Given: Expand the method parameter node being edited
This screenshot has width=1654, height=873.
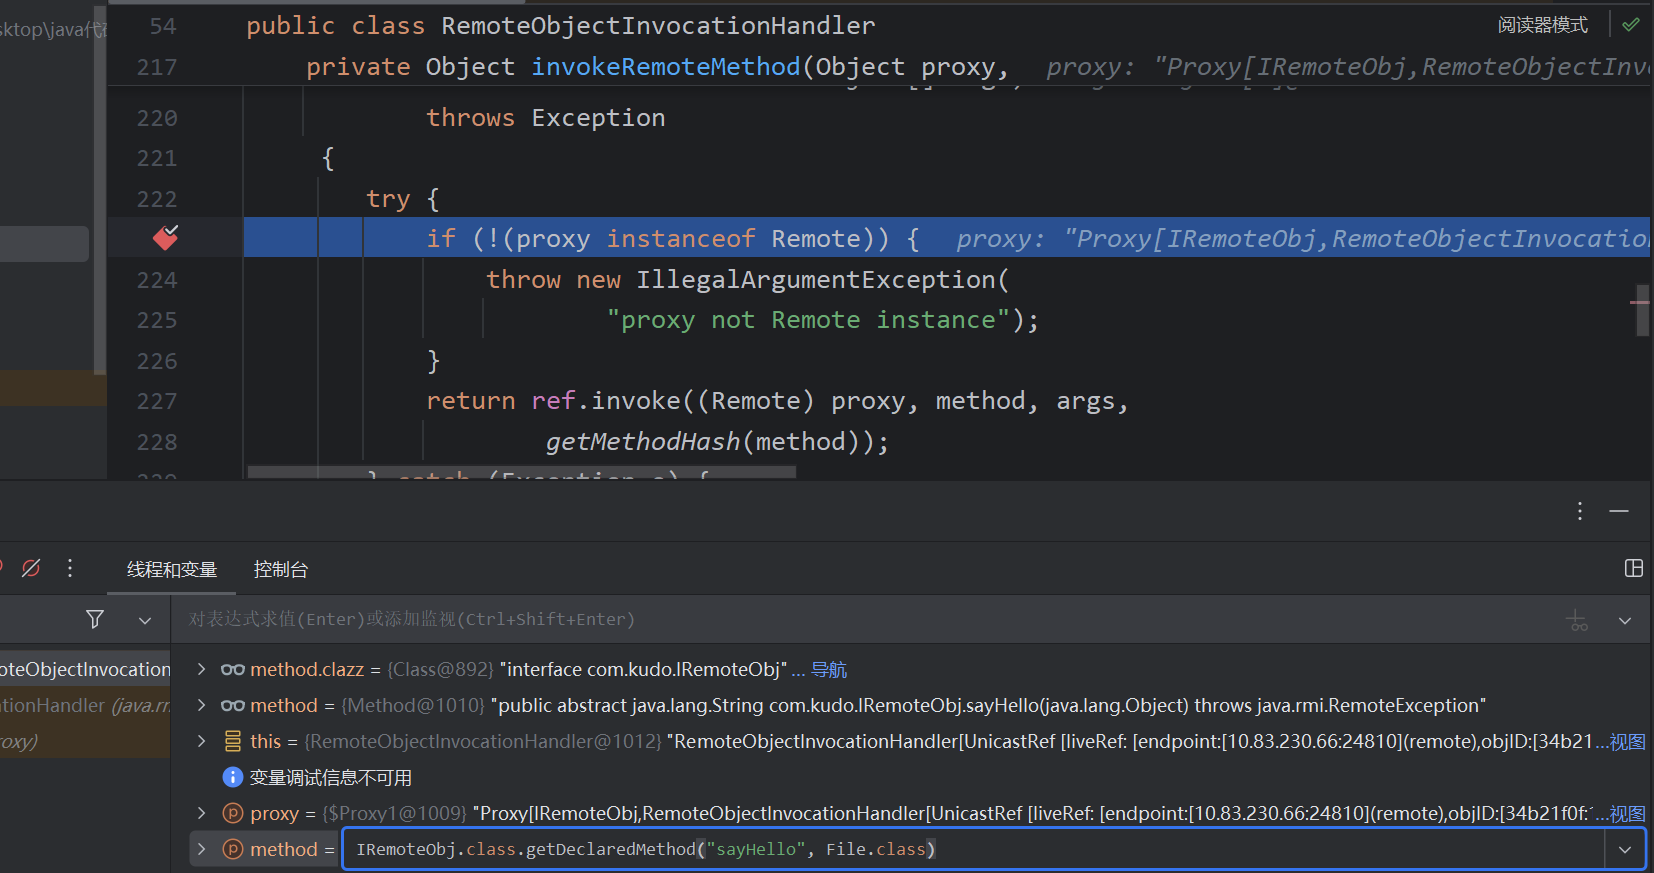Looking at the screenshot, I should (x=201, y=849).
